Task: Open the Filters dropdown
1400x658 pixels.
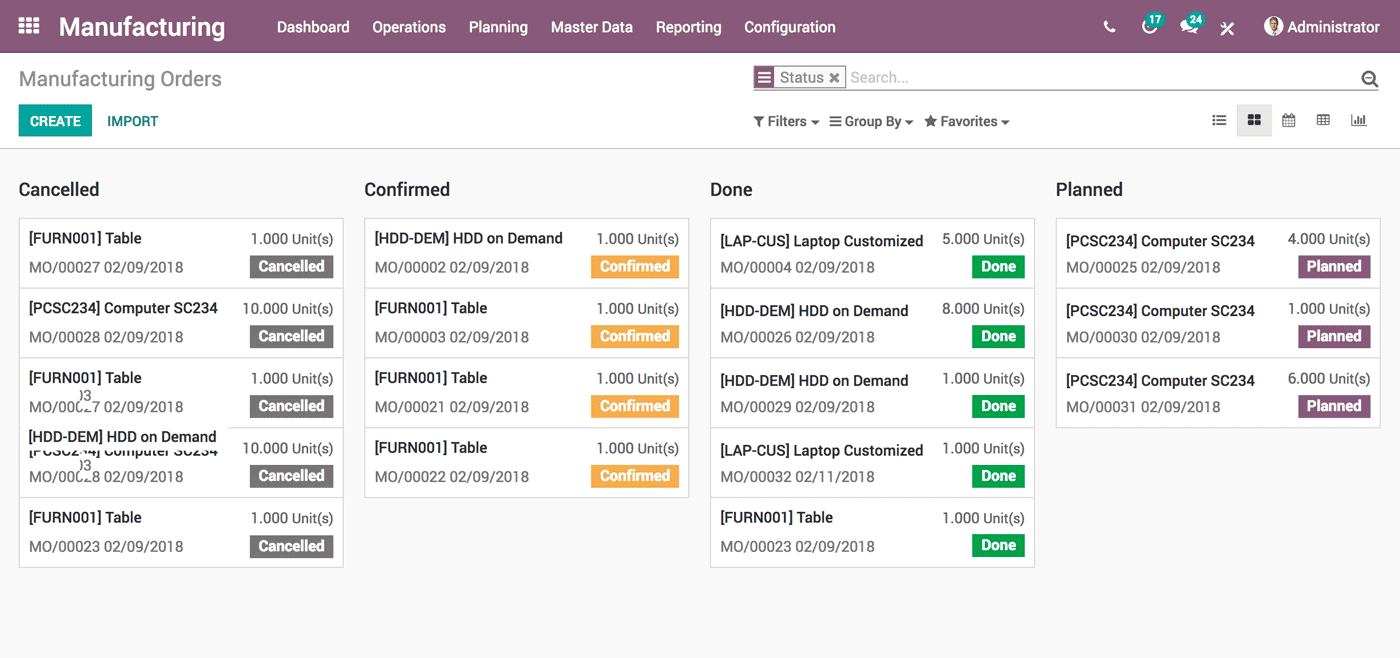Action: [x=785, y=121]
